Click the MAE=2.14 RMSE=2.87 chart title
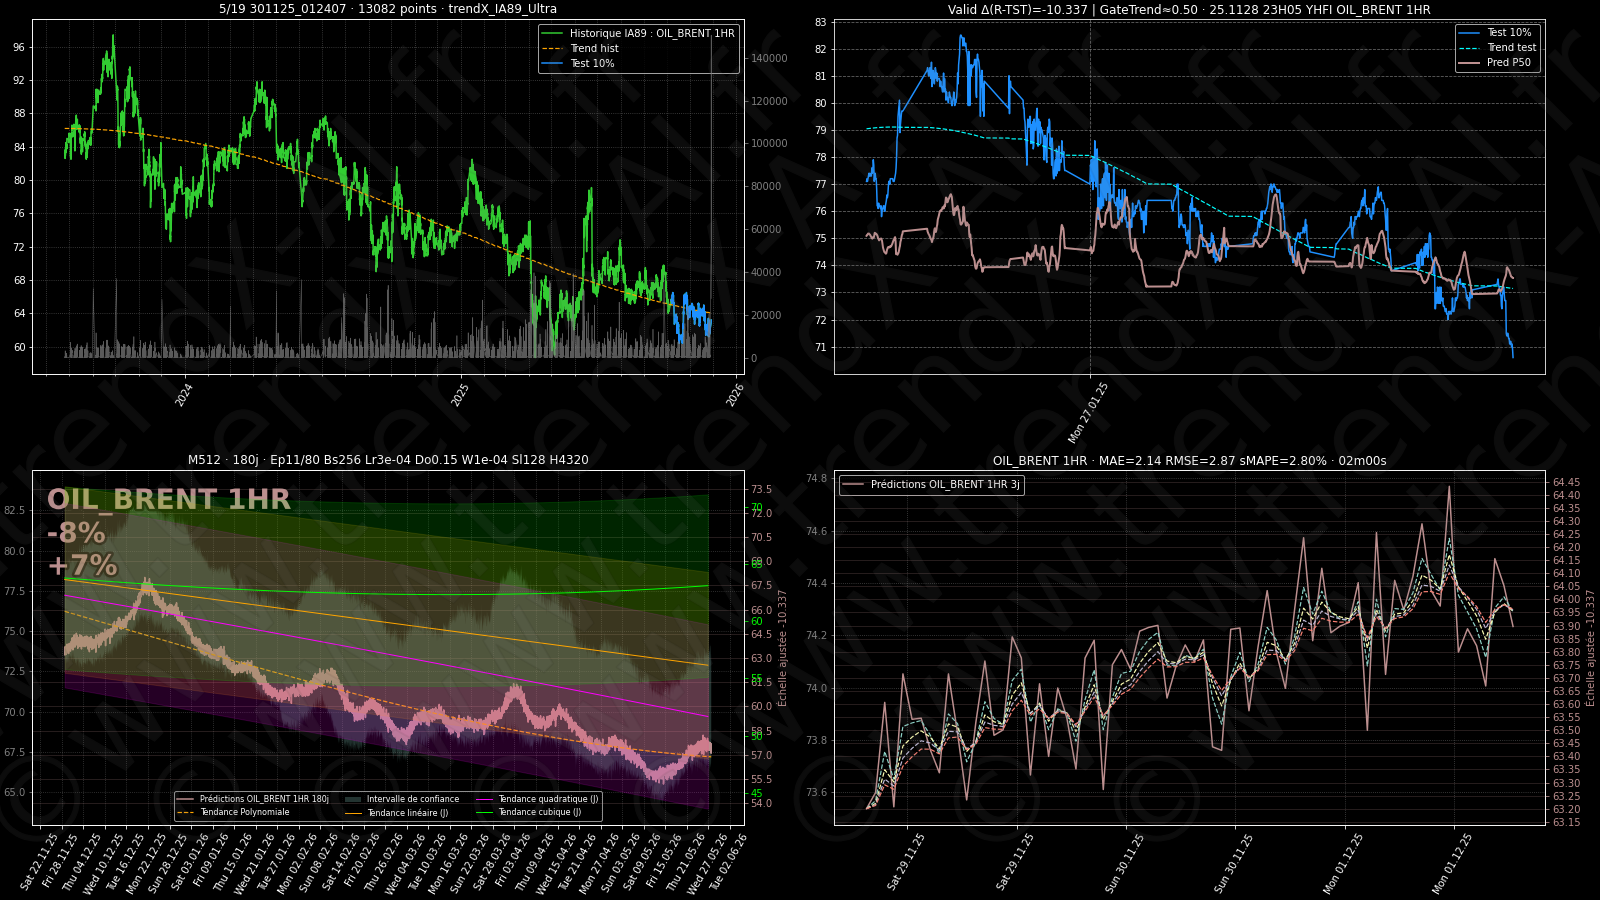The image size is (1600, 900). coord(1189,461)
